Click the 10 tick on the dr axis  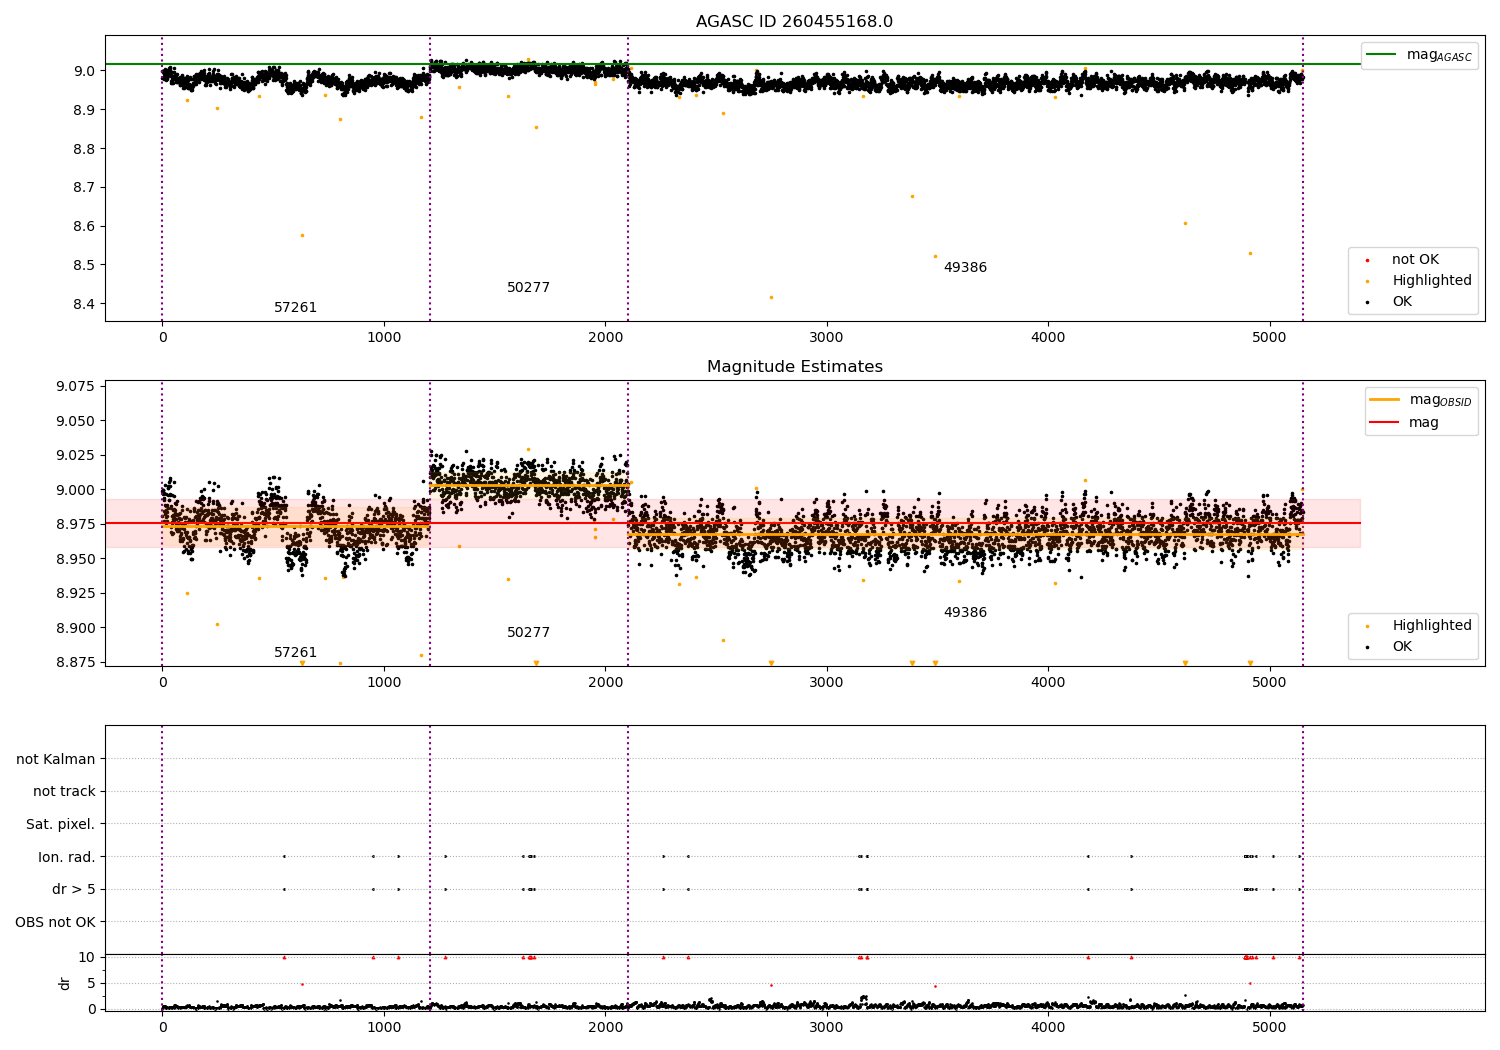(x=87, y=958)
